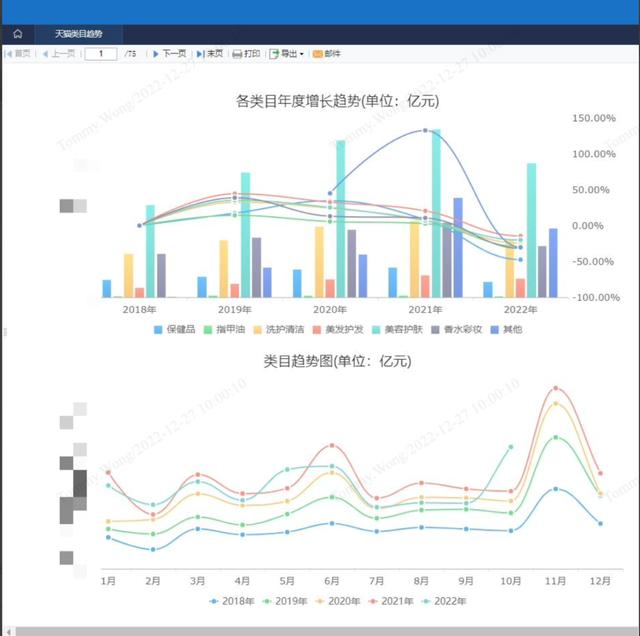The image size is (640, 636).
Task: Click the 邮件 email button
Action: (326, 53)
